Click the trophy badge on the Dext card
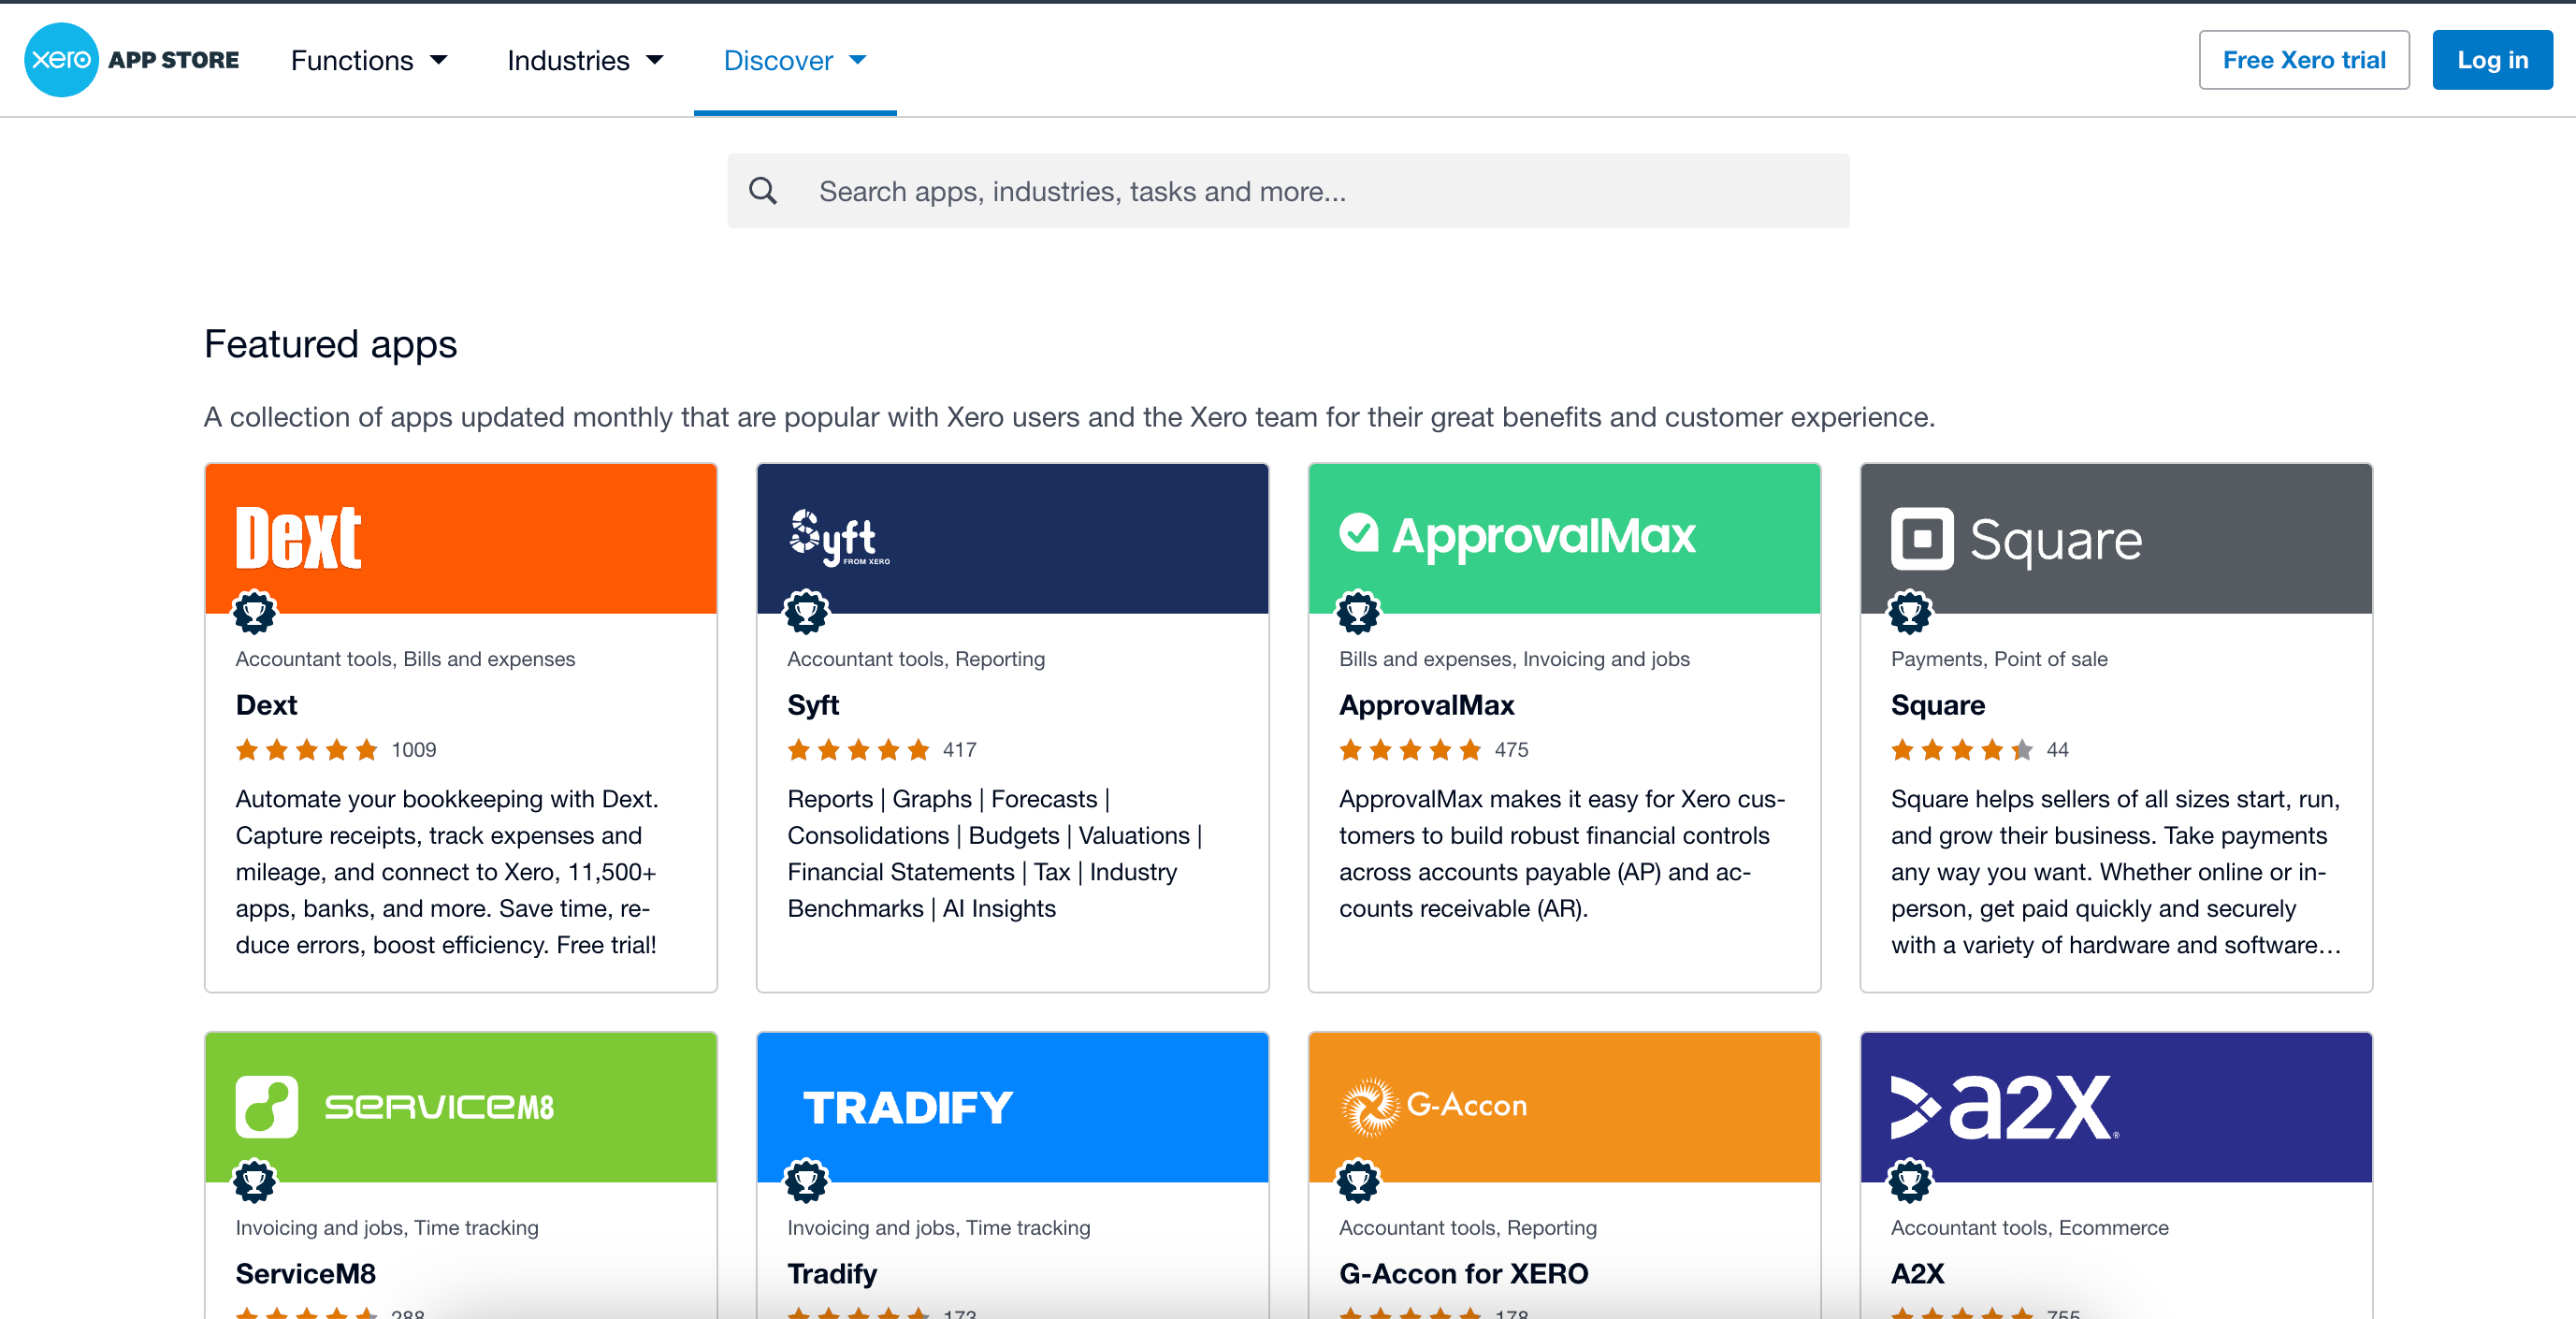Viewport: 2576px width, 1319px height. click(255, 612)
